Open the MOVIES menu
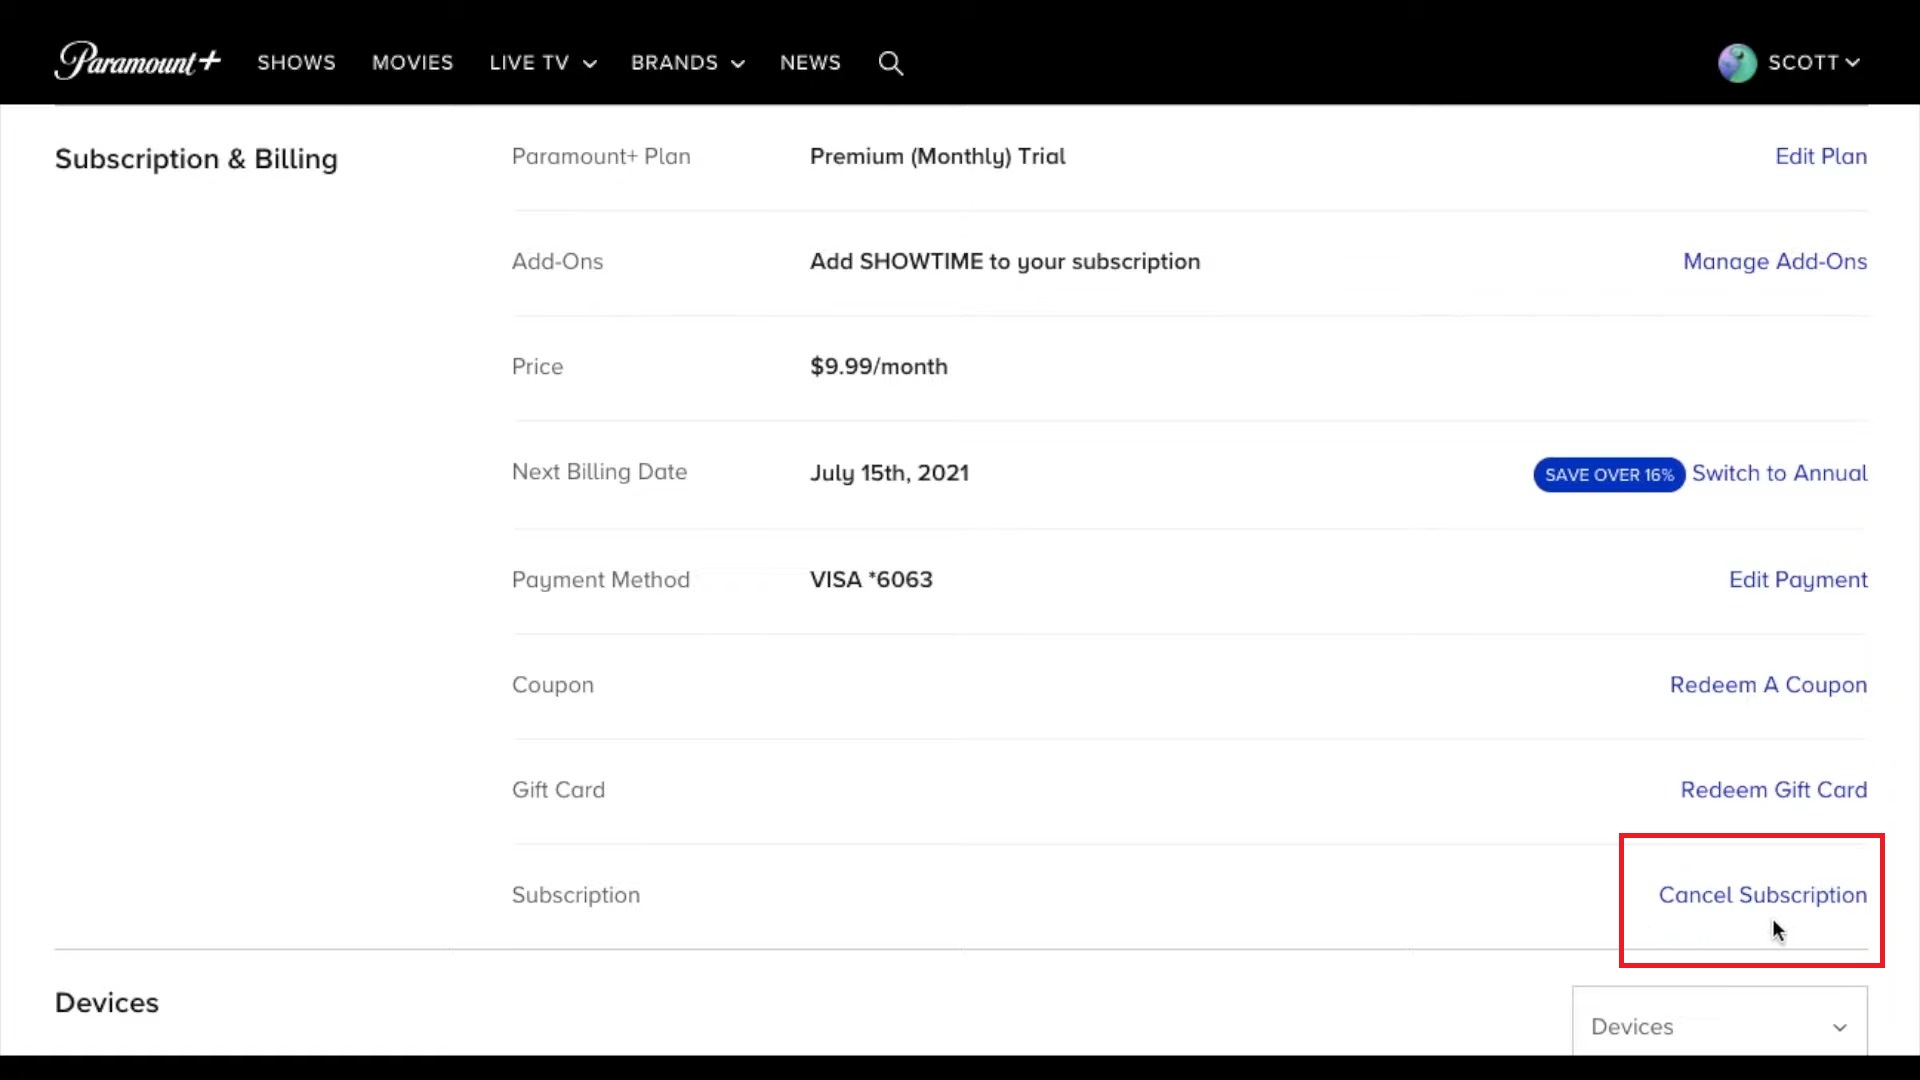Image resolution: width=1920 pixels, height=1080 pixels. pyautogui.click(x=412, y=63)
